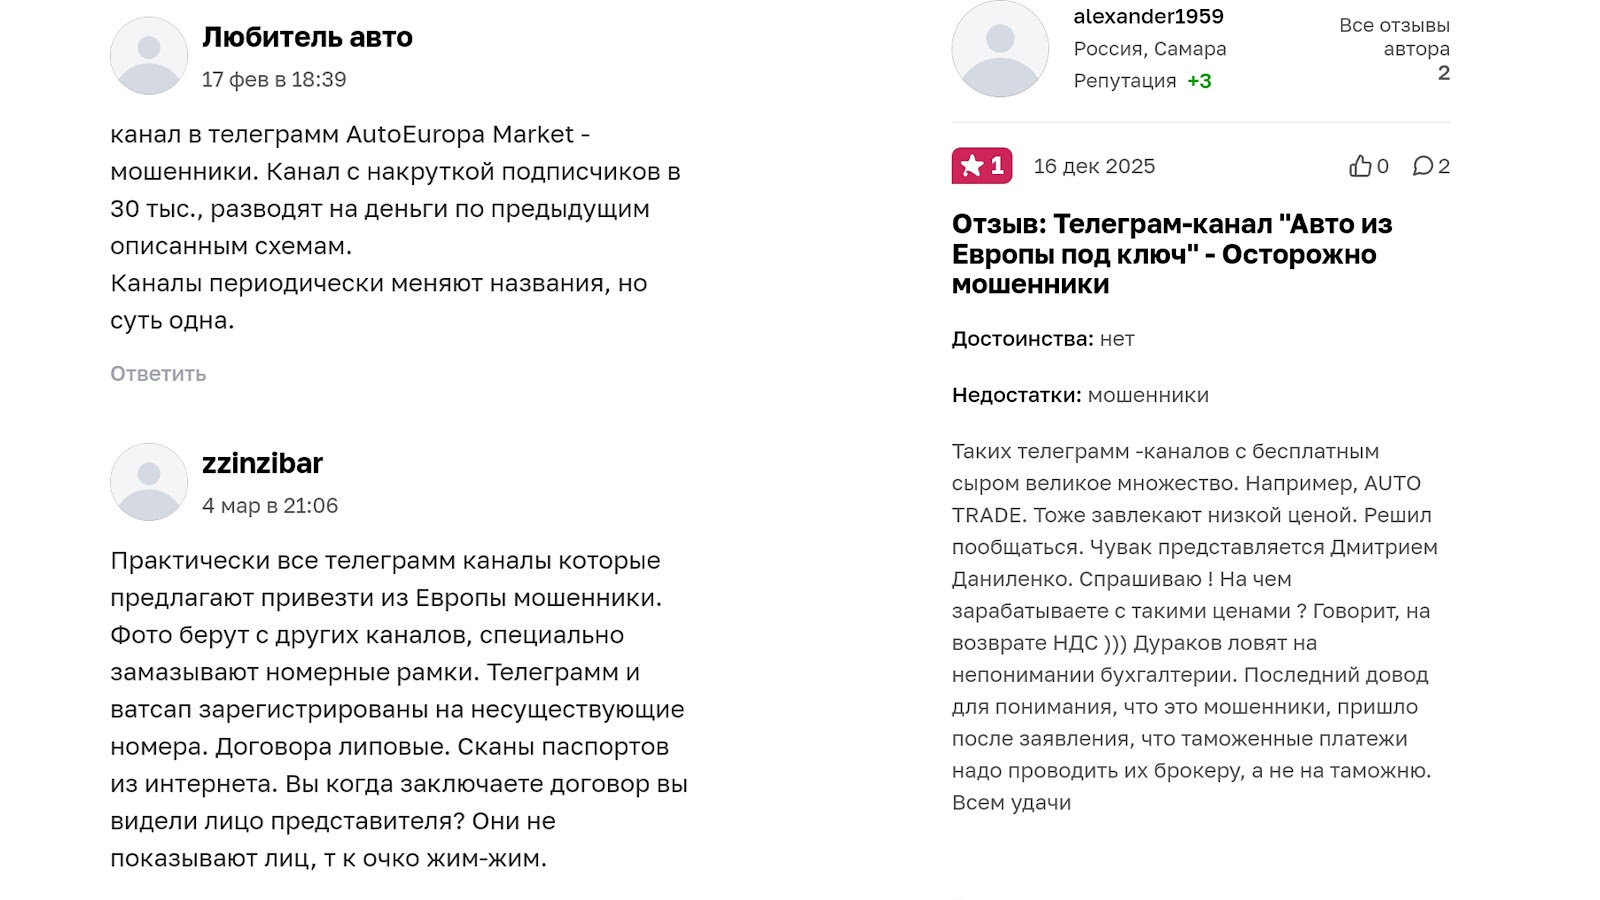Image resolution: width=1600 pixels, height=900 pixels.
Task: Click the 16 дек 2025 review date
Action: pos(1094,166)
